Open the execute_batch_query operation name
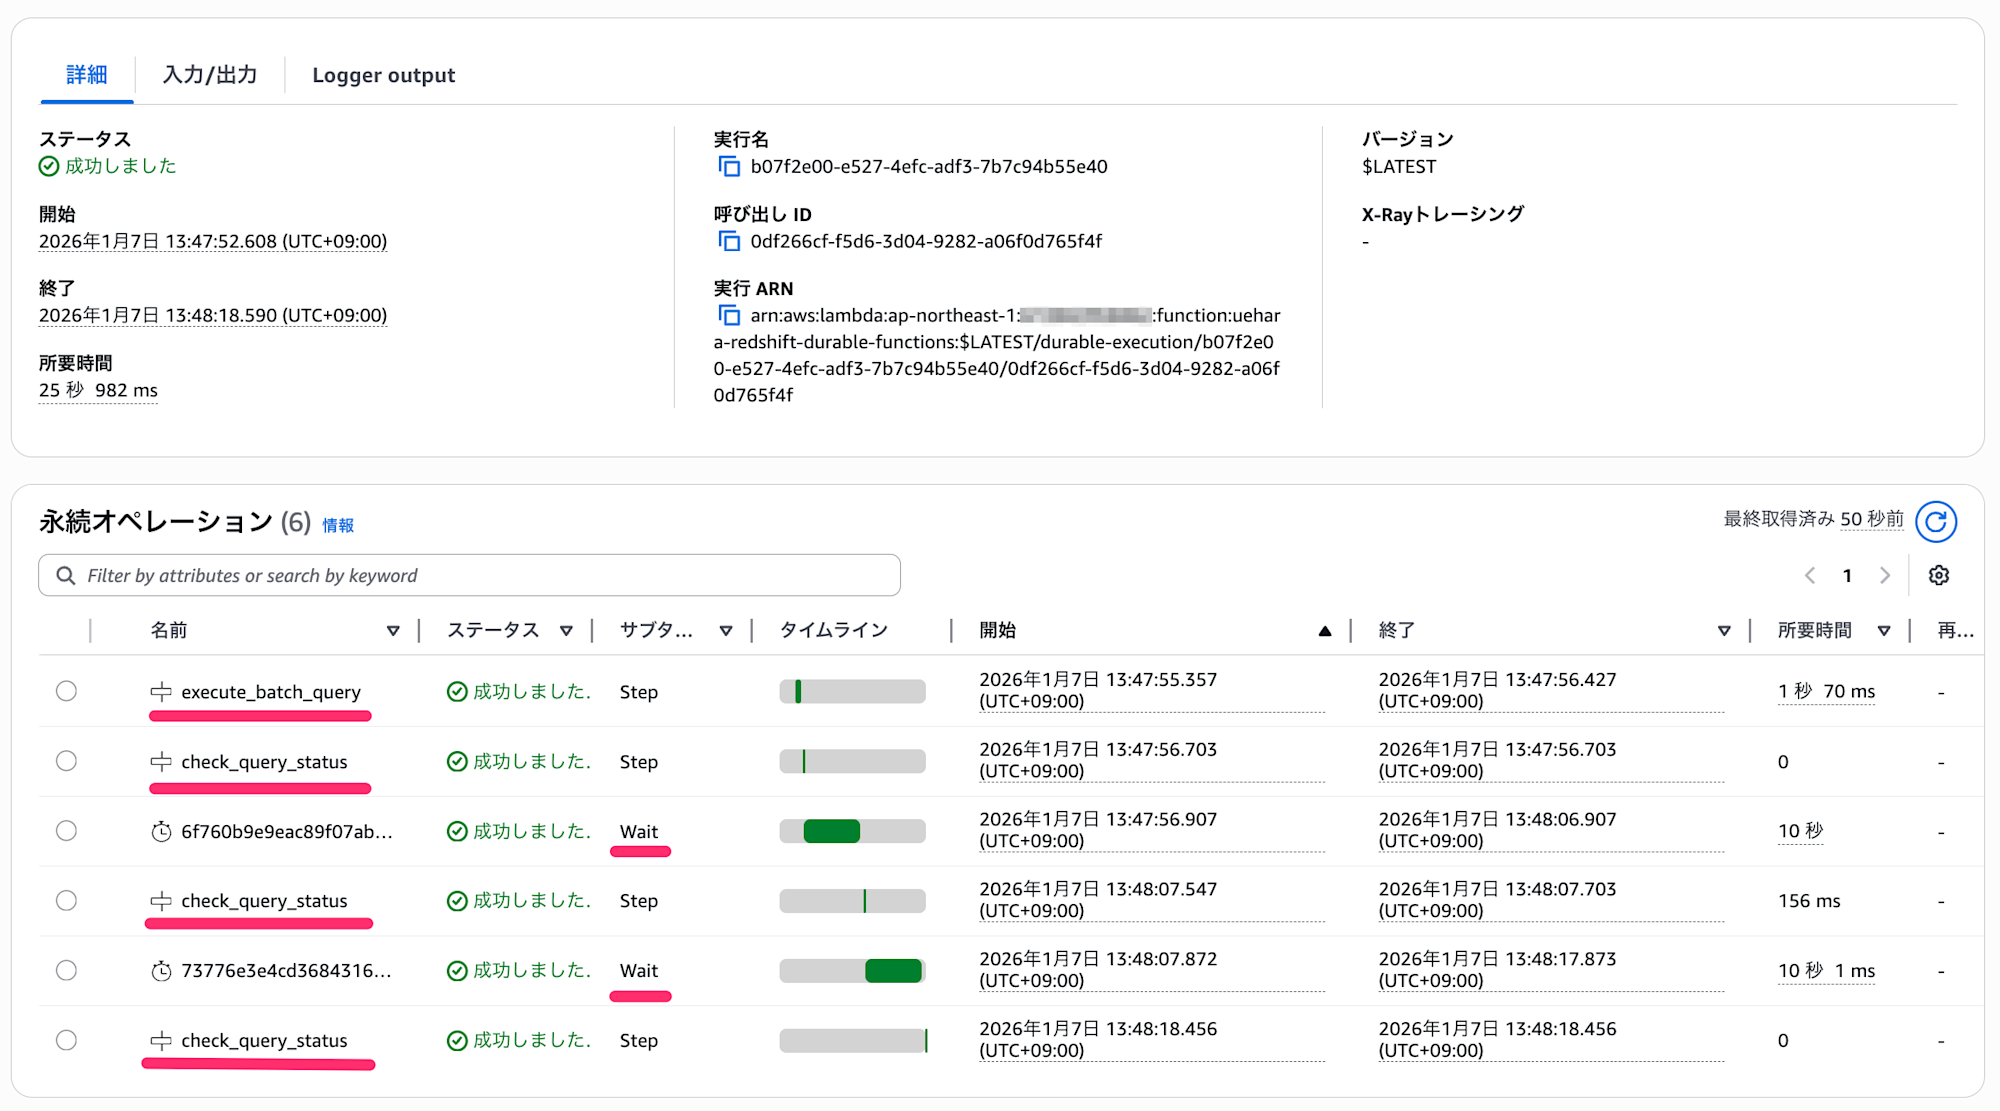2000x1111 pixels. click(270, 692)
